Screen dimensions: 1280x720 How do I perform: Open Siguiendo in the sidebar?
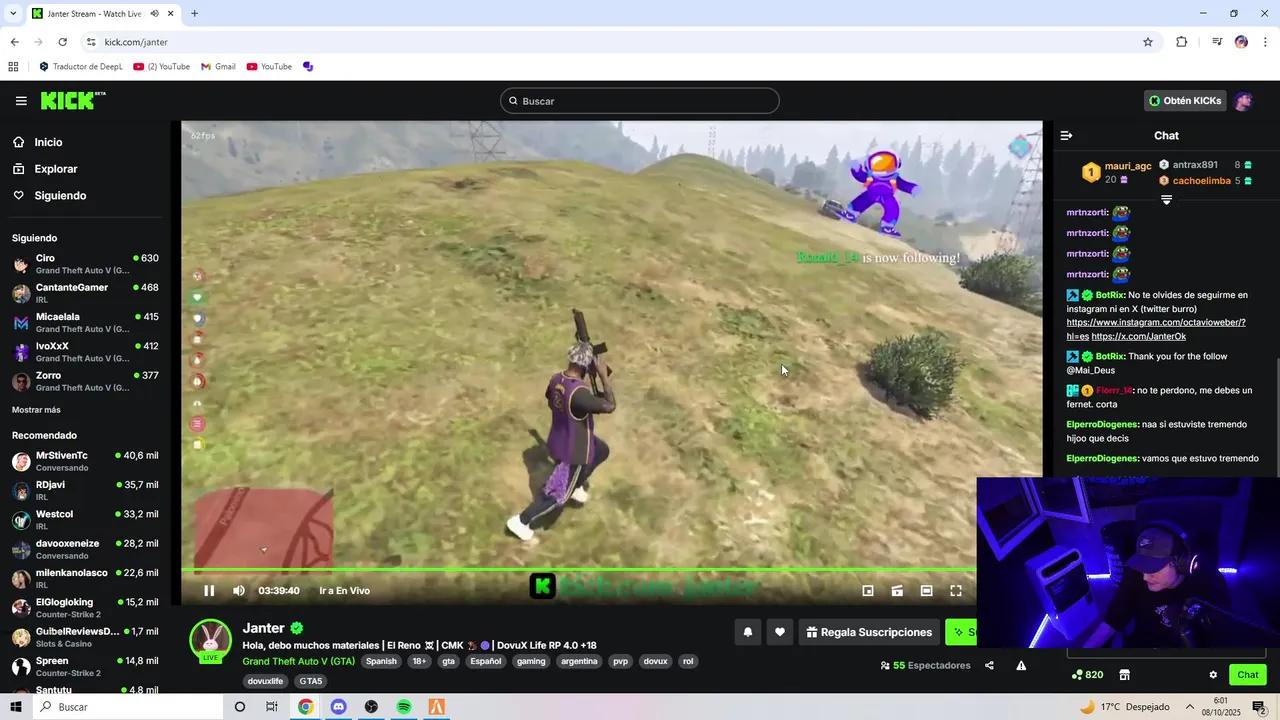pos(60,196)
